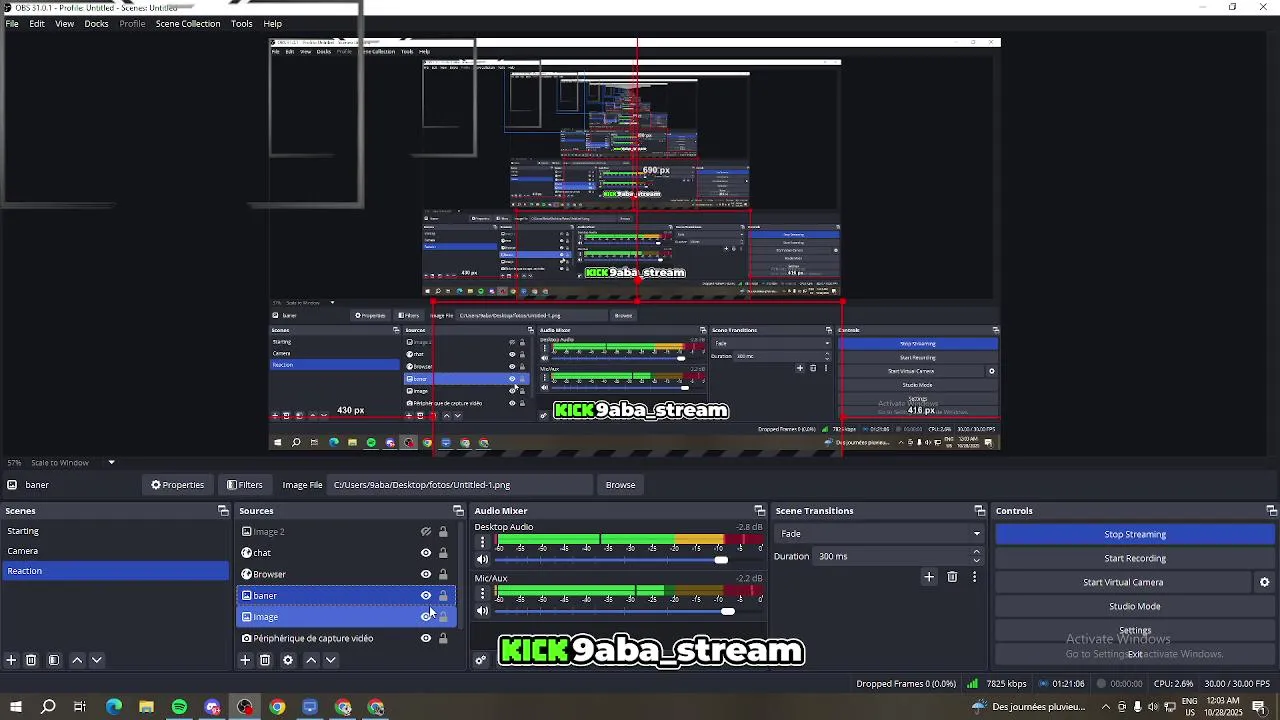Open the Scene Collection menu
Screen dimensions: 1280x720
(x=188, y=23)
